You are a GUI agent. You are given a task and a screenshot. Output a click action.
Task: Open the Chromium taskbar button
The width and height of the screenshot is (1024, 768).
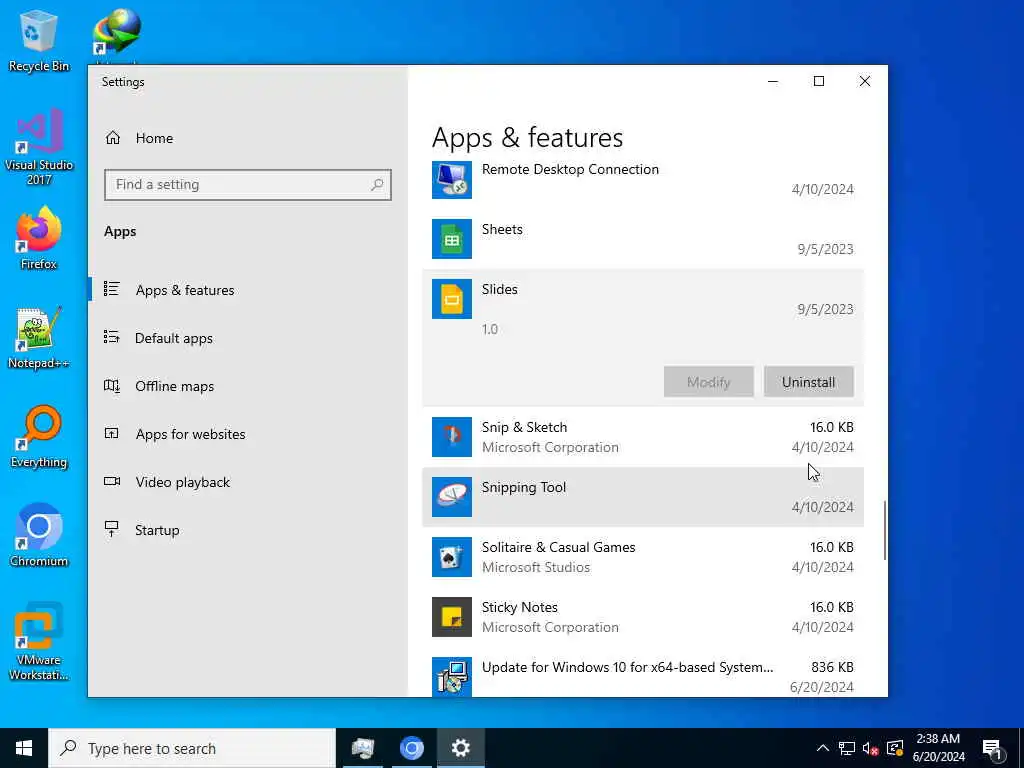click(x=411, y=748)
